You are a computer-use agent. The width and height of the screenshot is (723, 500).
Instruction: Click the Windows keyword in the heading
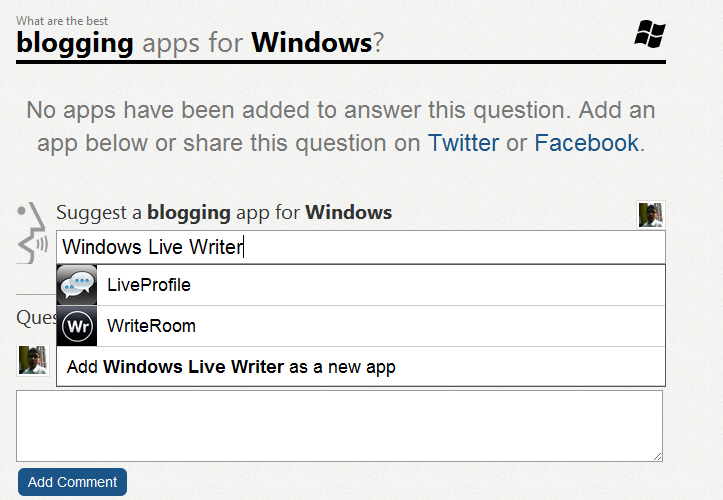tap(312, 43)
